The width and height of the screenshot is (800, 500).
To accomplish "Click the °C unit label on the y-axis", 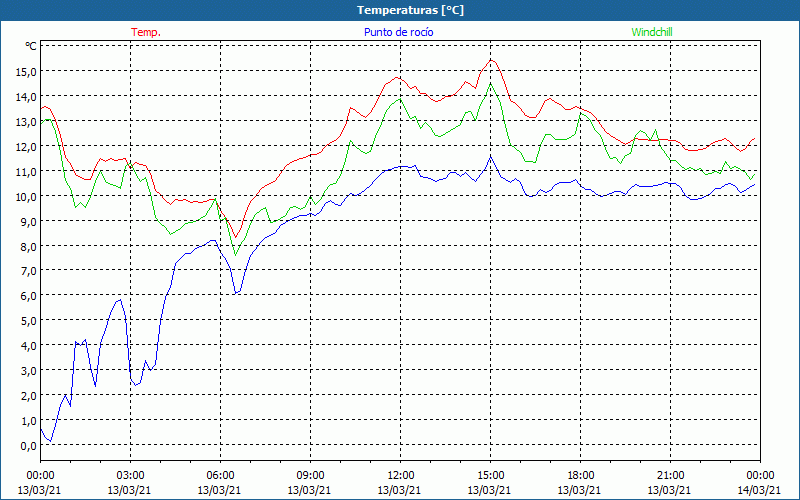I will pos(31,46).
